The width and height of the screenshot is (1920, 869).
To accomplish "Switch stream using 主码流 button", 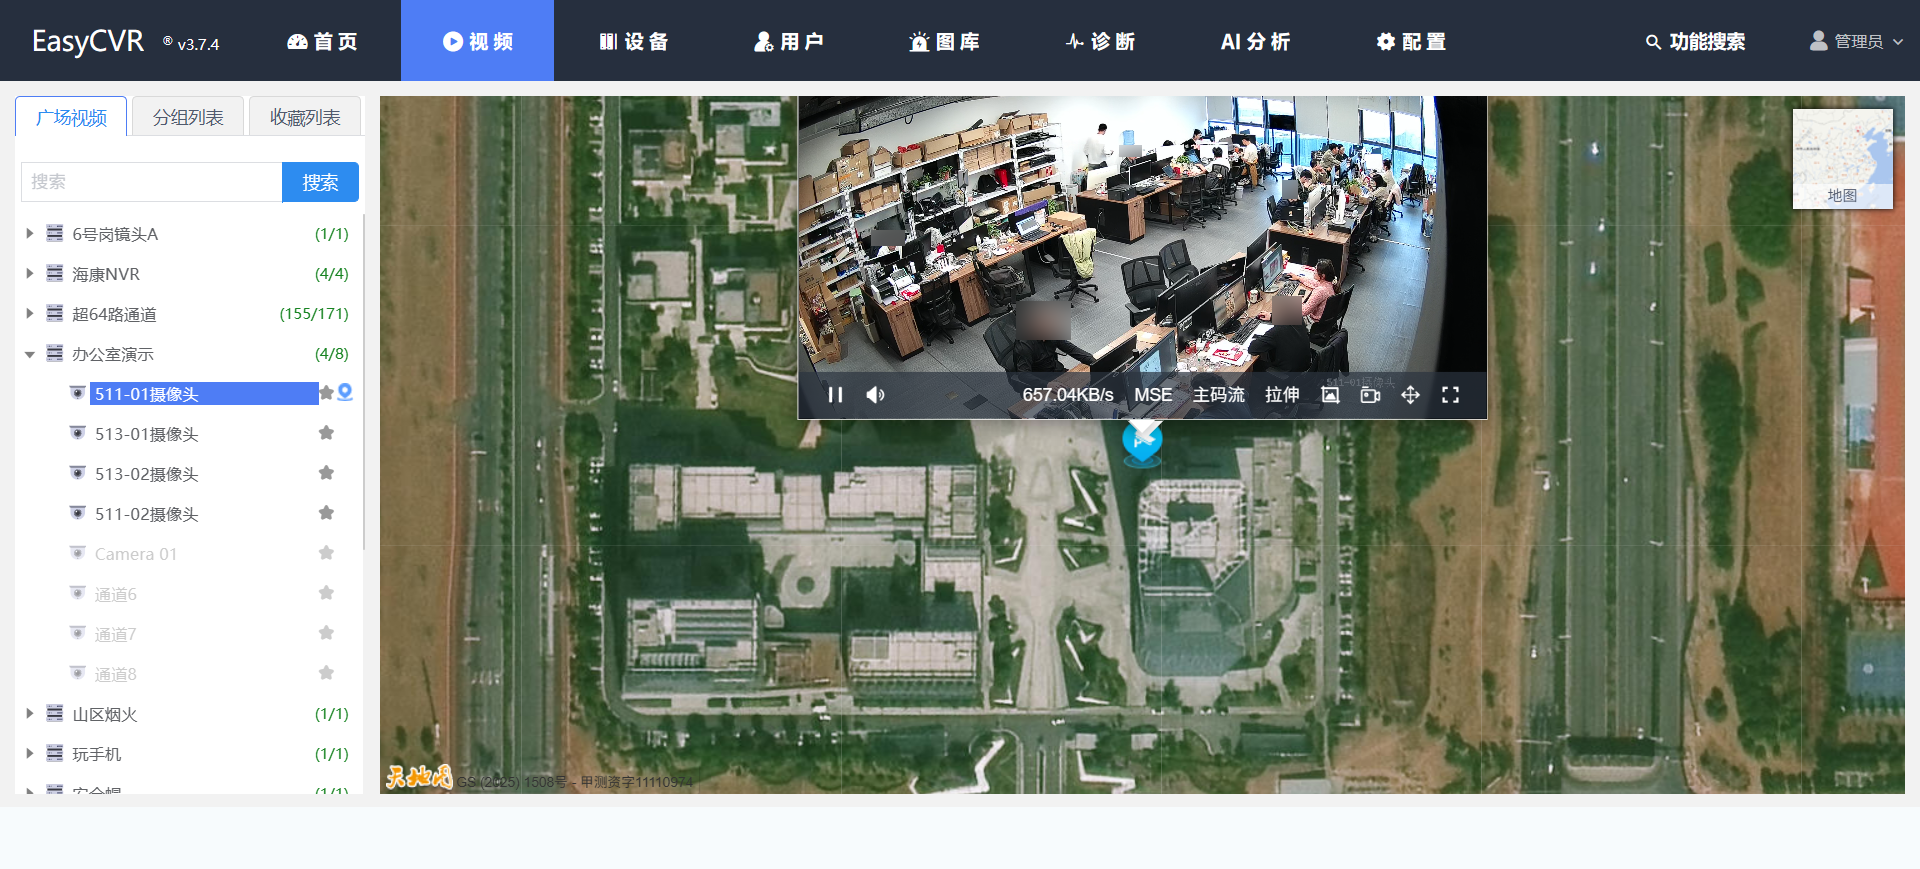I will 1218,395.
